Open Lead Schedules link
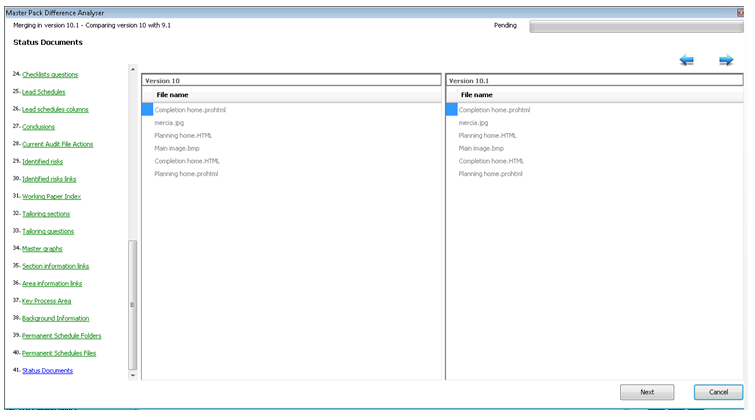The height and width of the screenshot is (420, 755). tap(43, 92)
